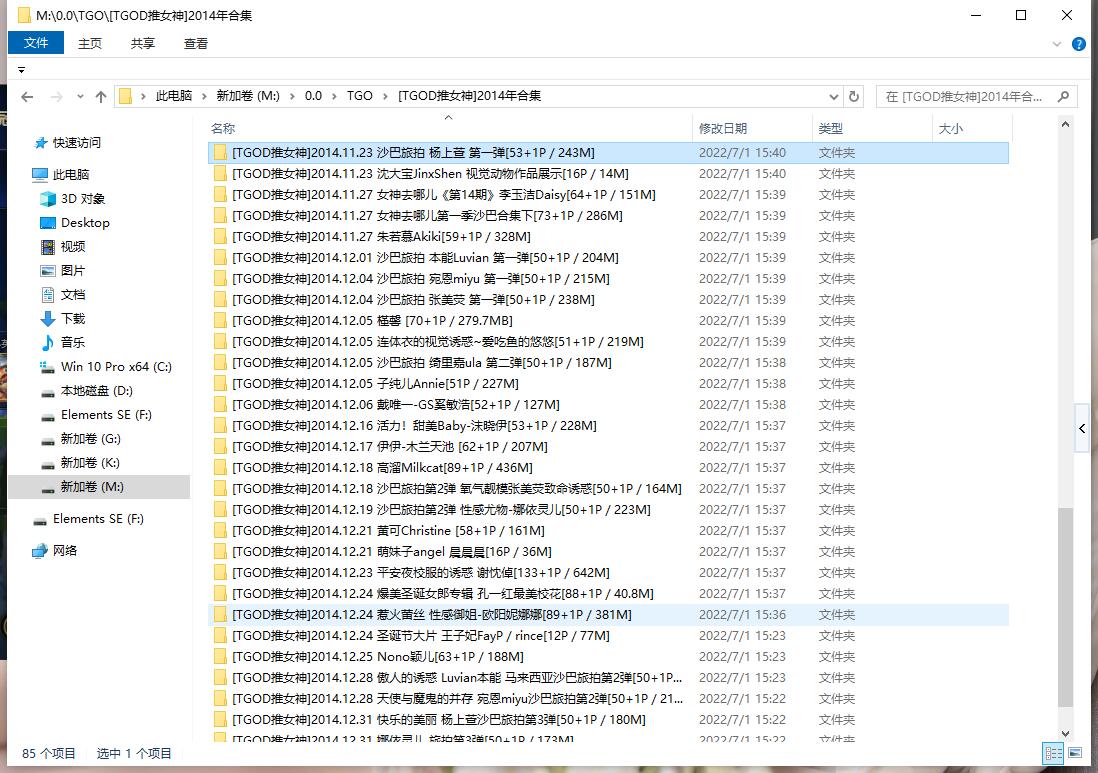Viewport: 1098px width, 773px height.
Task: Expand breadcrumb chevron after 此电脑
Action: coord(204,96)
